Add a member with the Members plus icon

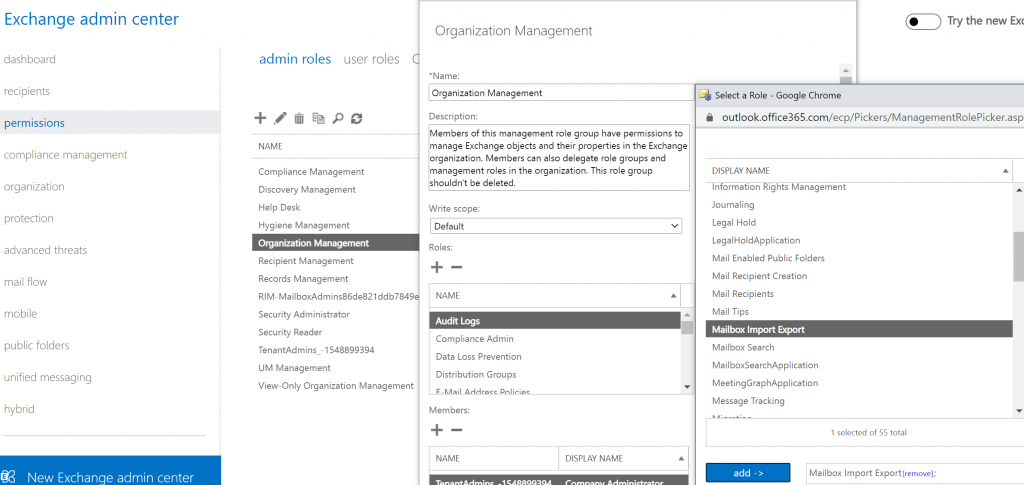[x=437, y=430]
